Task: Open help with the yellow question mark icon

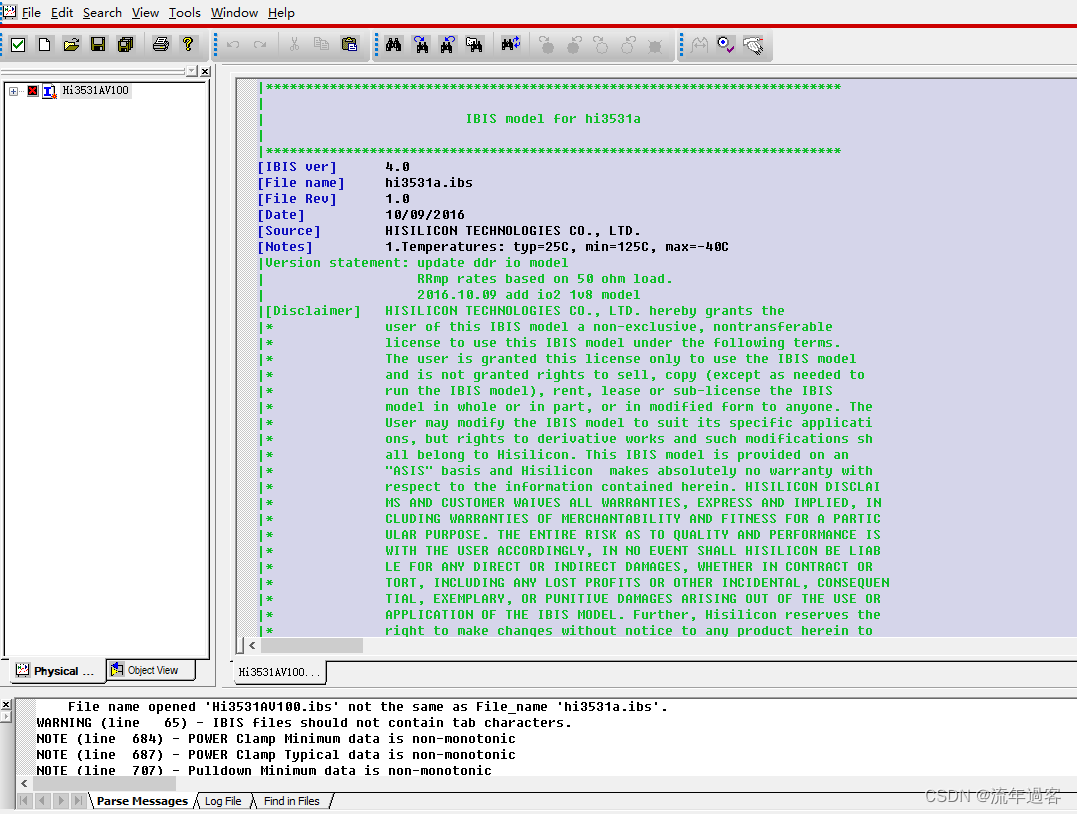Action: click(x=188, y=45)
